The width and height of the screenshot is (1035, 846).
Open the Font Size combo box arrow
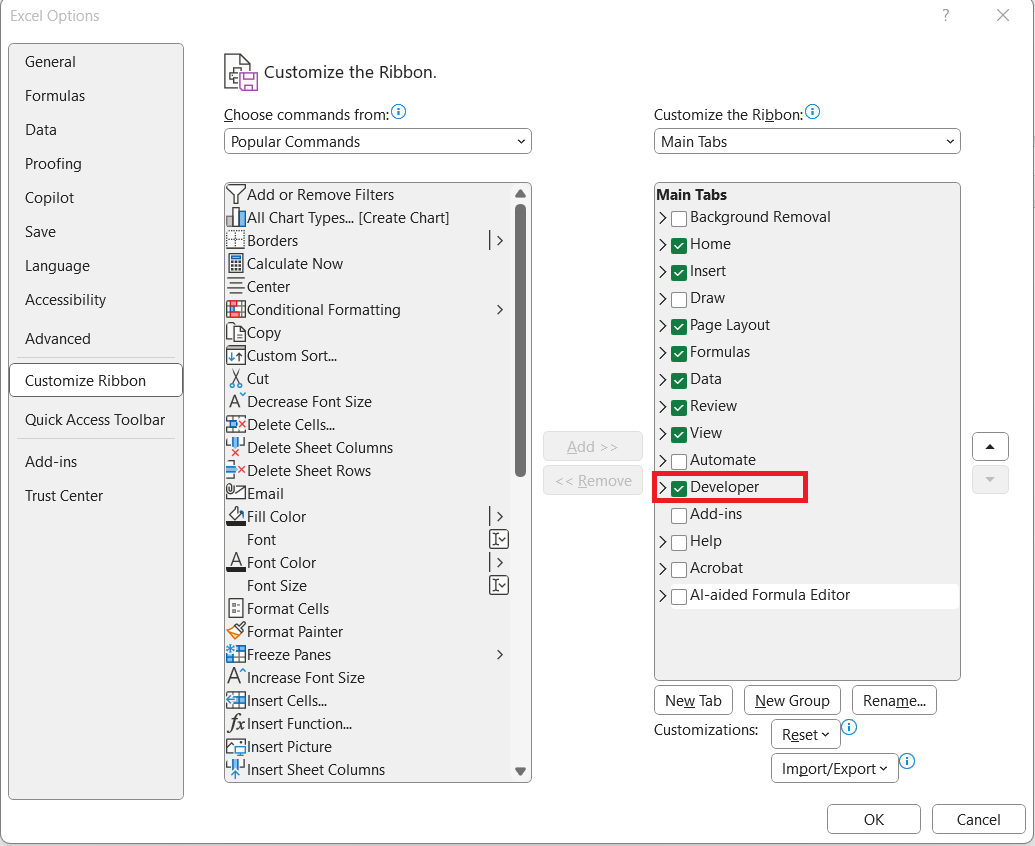coord(499,585)
